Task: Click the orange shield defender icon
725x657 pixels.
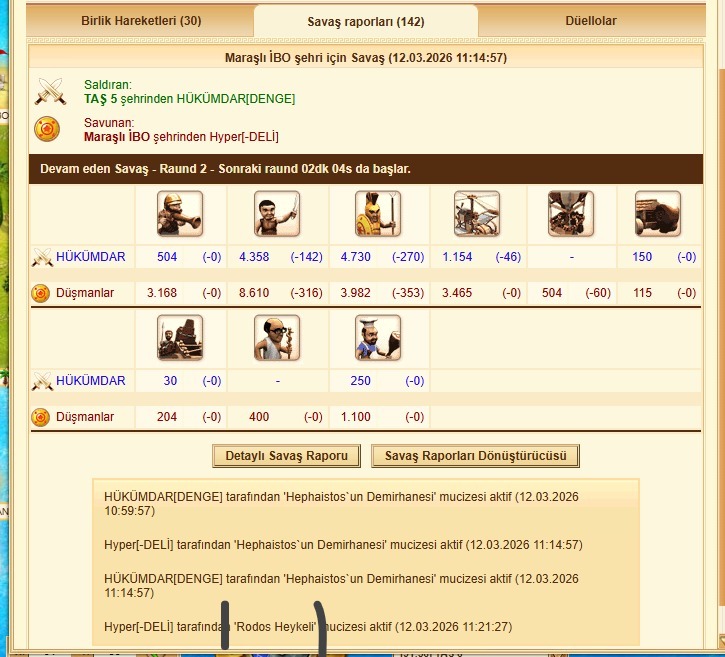Action: [x=47, y=129]
